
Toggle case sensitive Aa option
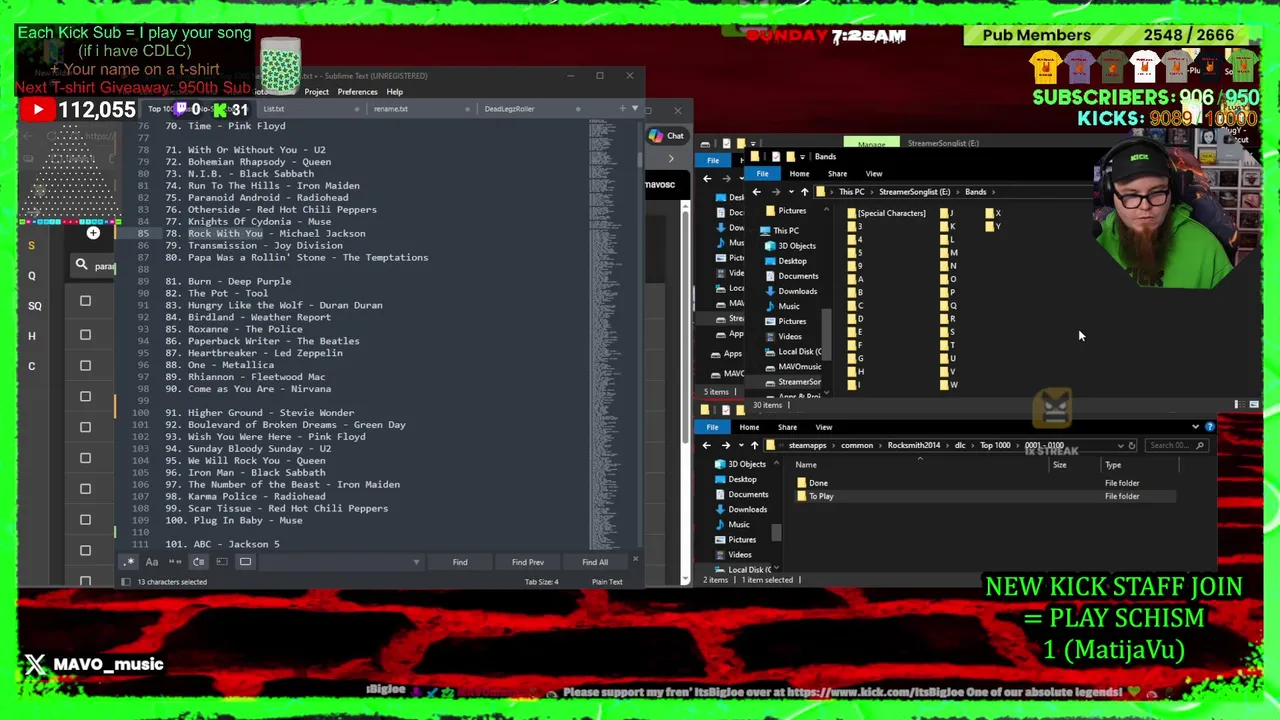(x=152, y=562)
